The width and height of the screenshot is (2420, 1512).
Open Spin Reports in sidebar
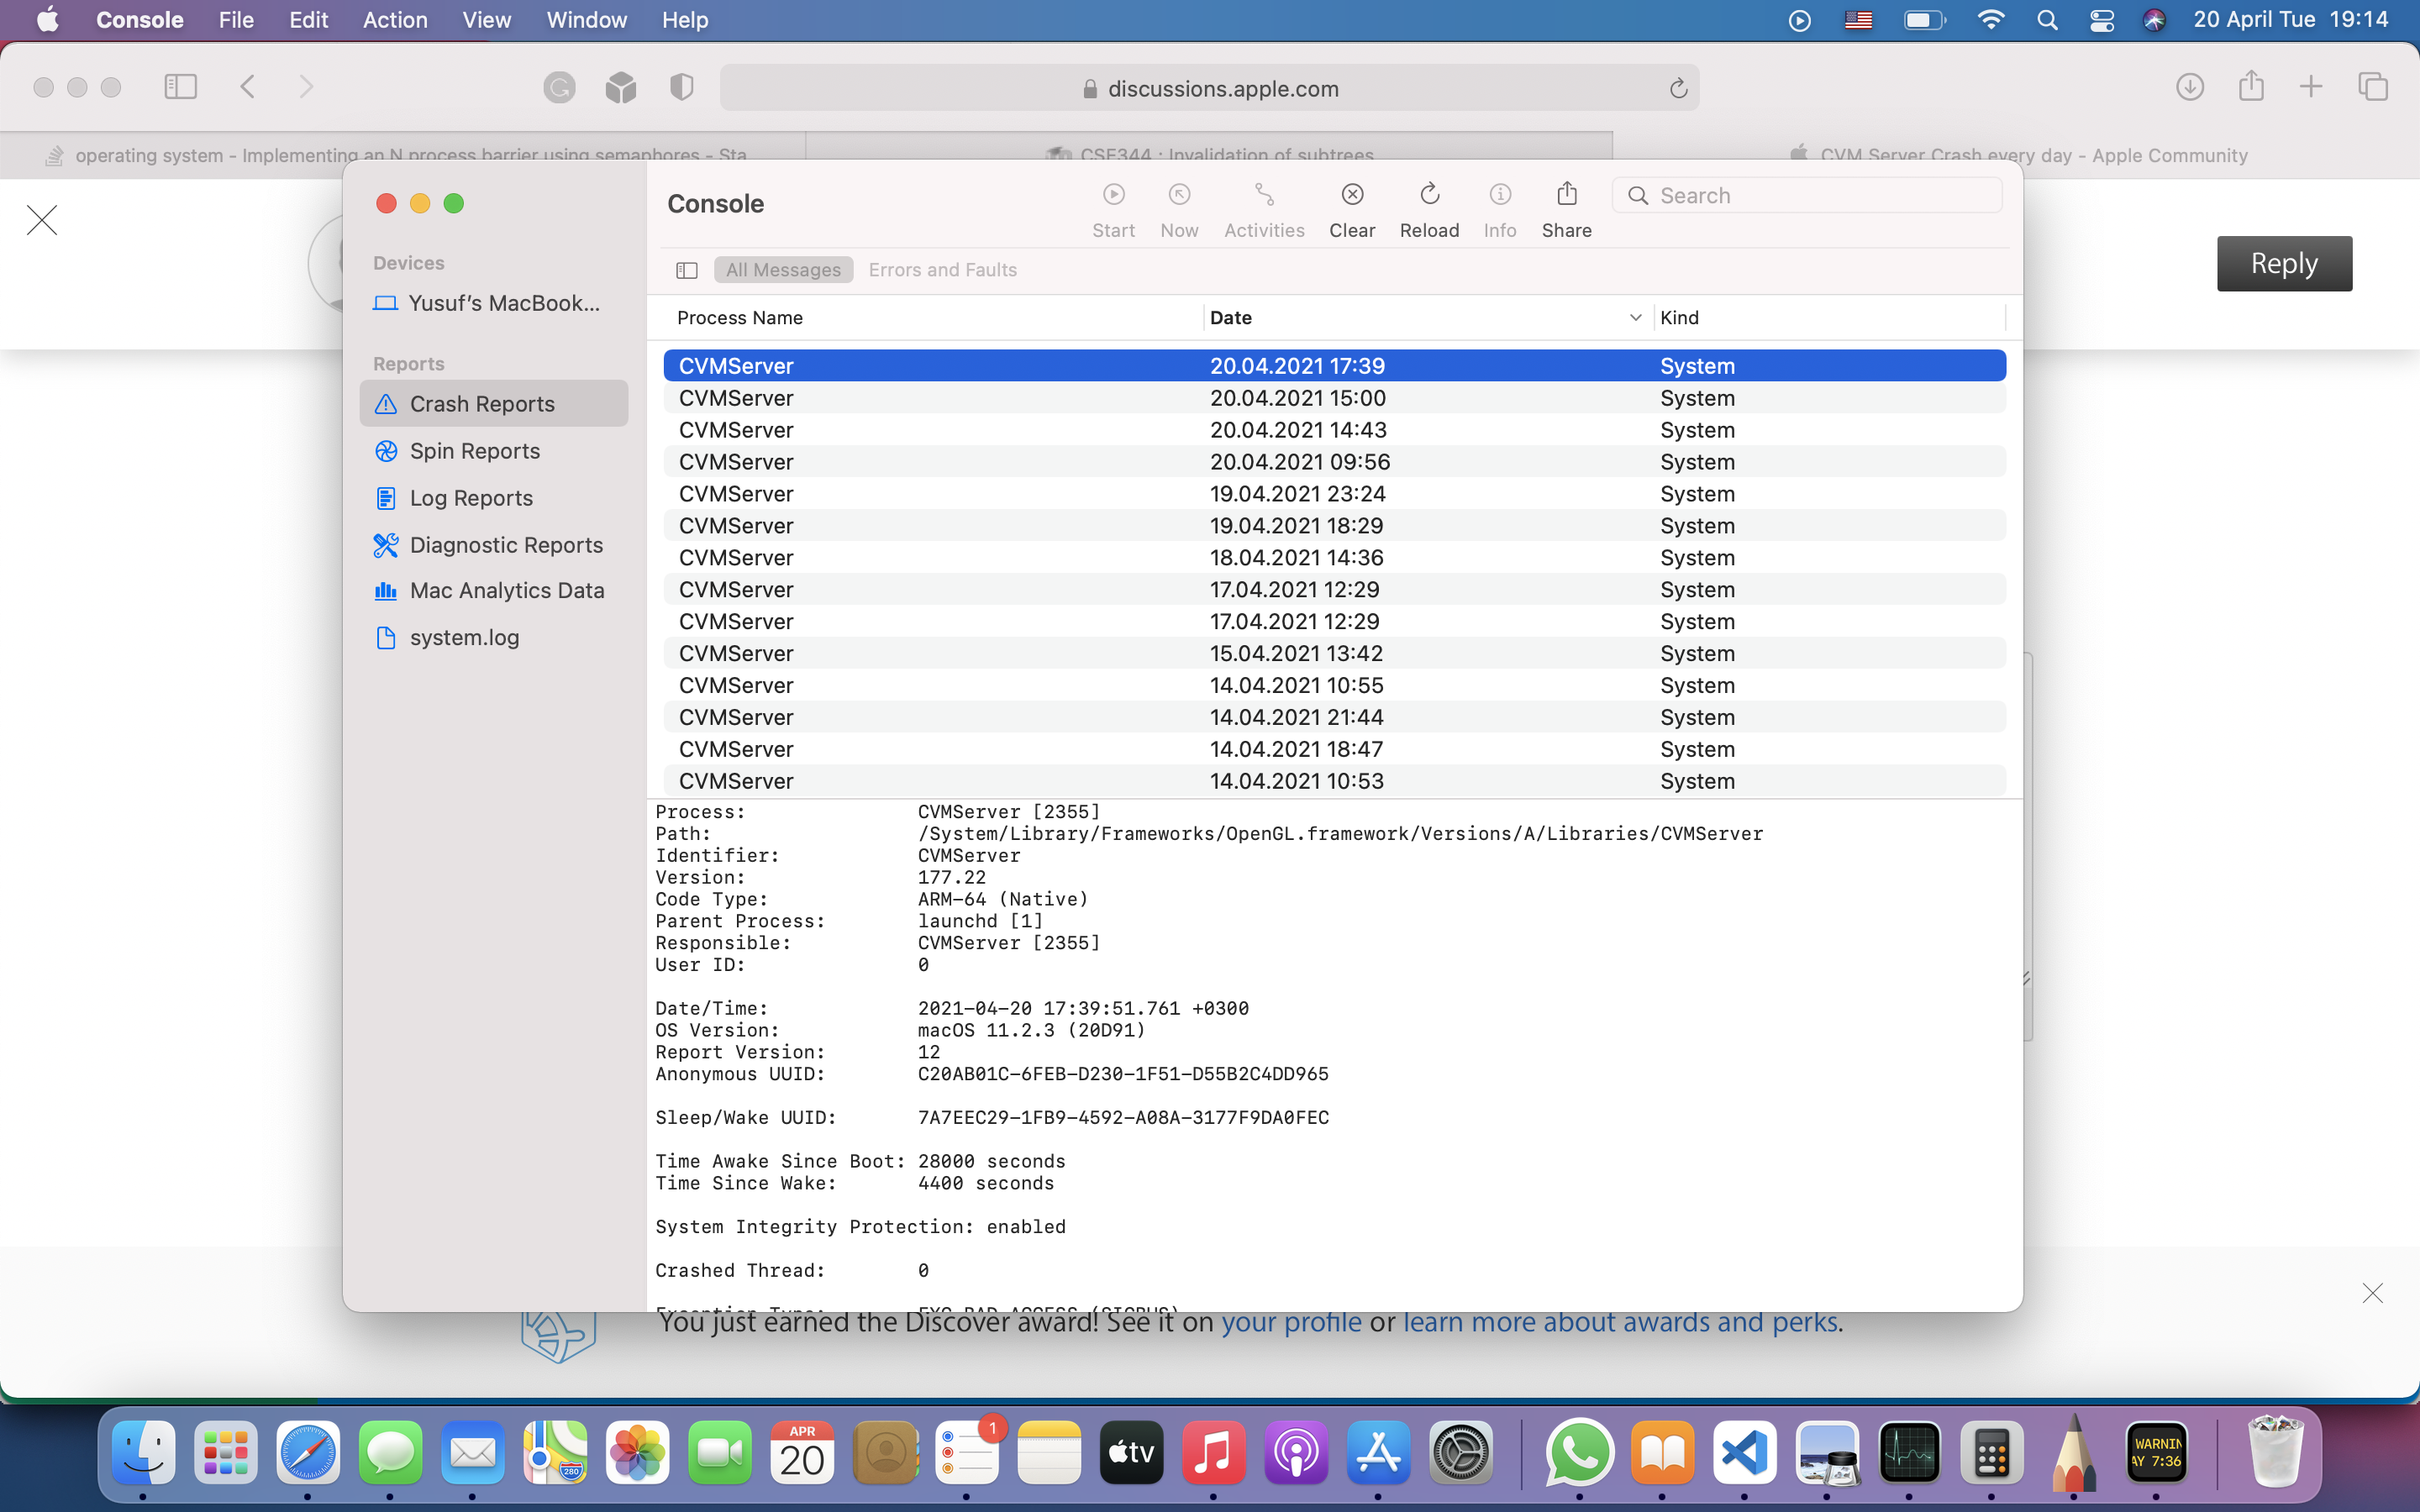(474, 451)
